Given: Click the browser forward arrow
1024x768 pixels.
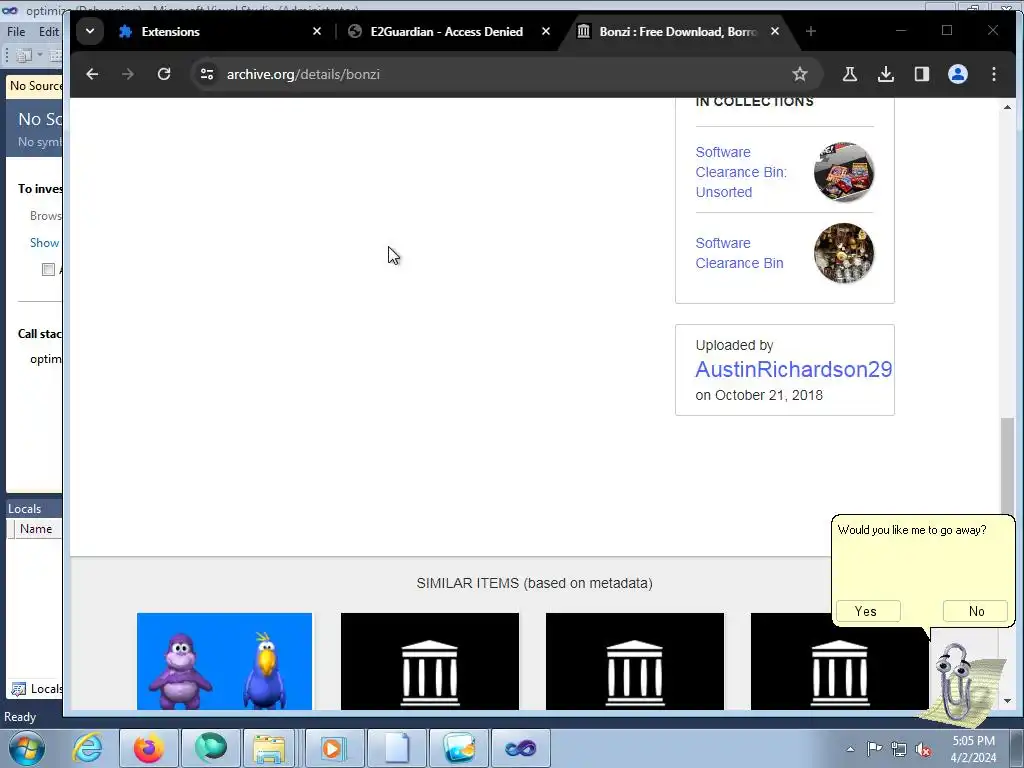Looking at the screenshot, I should coord(128,74).
